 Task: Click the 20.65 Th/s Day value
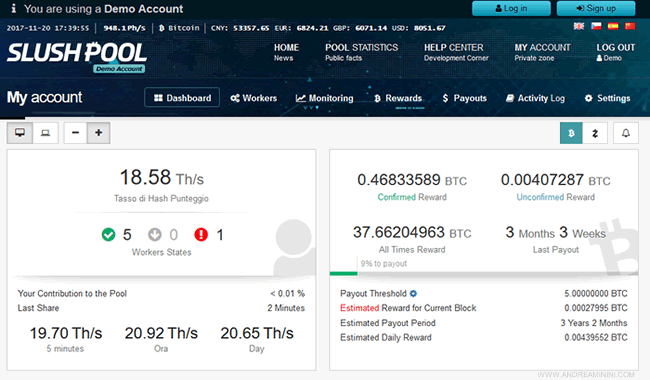[257, 333]
